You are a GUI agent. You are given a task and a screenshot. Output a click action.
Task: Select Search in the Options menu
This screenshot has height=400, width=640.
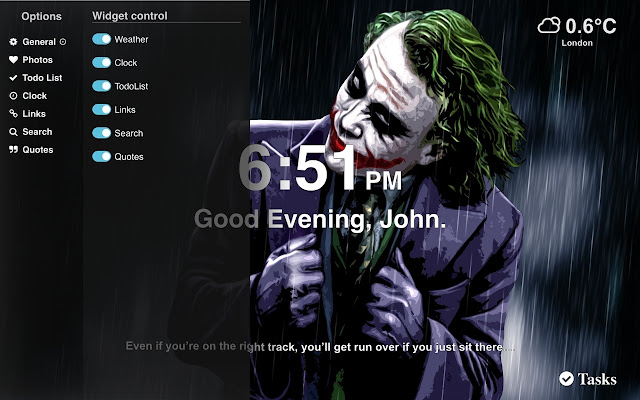tap(37, 132)
